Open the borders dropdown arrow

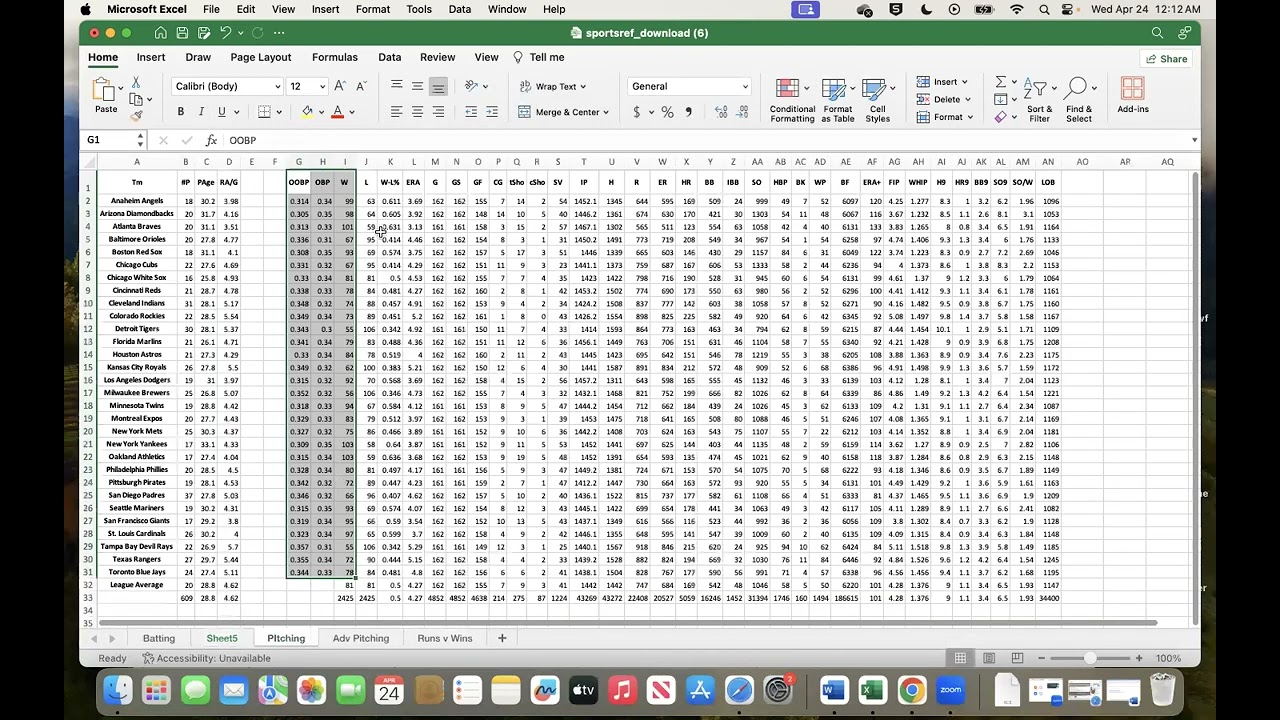280,113
